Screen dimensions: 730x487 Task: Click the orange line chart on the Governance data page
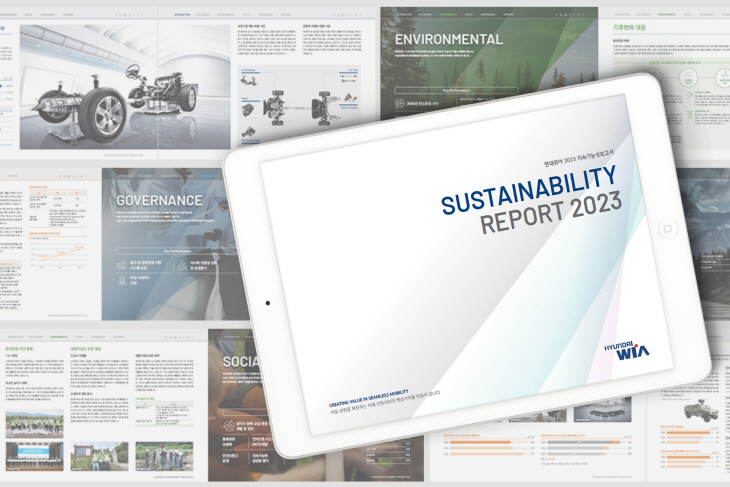point(58,253)
